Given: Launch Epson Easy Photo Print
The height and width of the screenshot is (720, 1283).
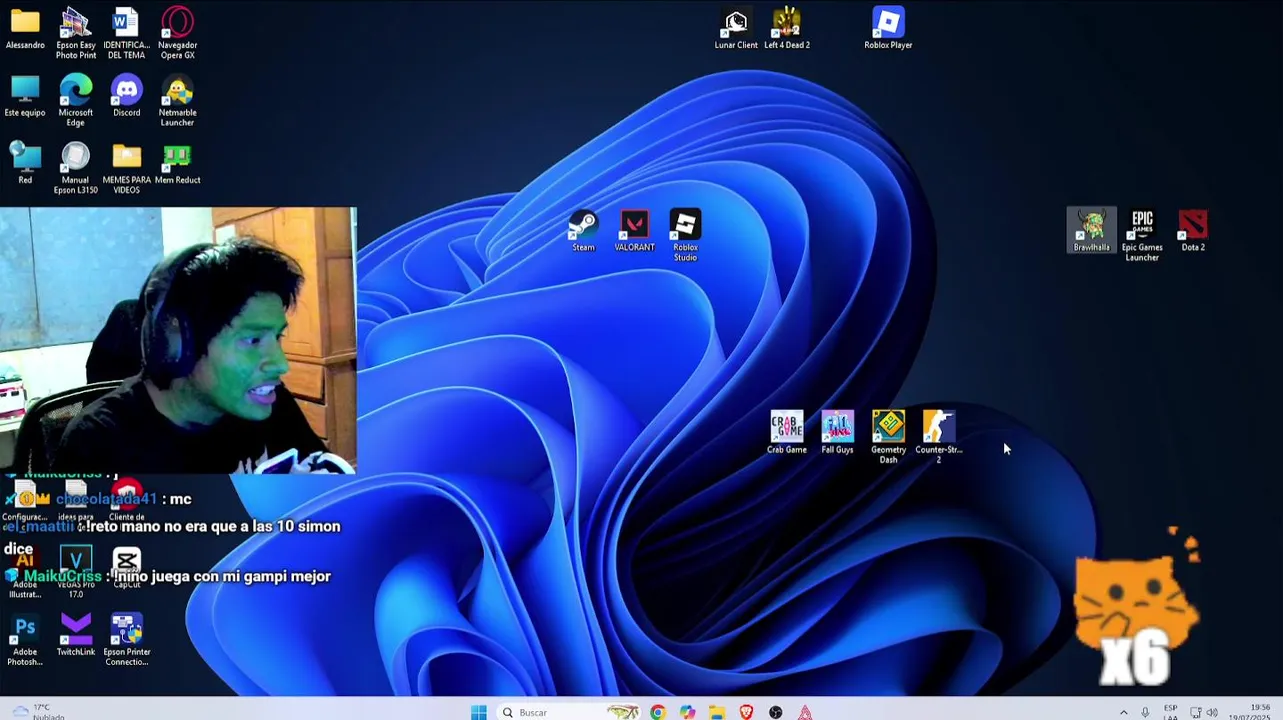Looking at the screenshot, I should (x=76, y=33).
